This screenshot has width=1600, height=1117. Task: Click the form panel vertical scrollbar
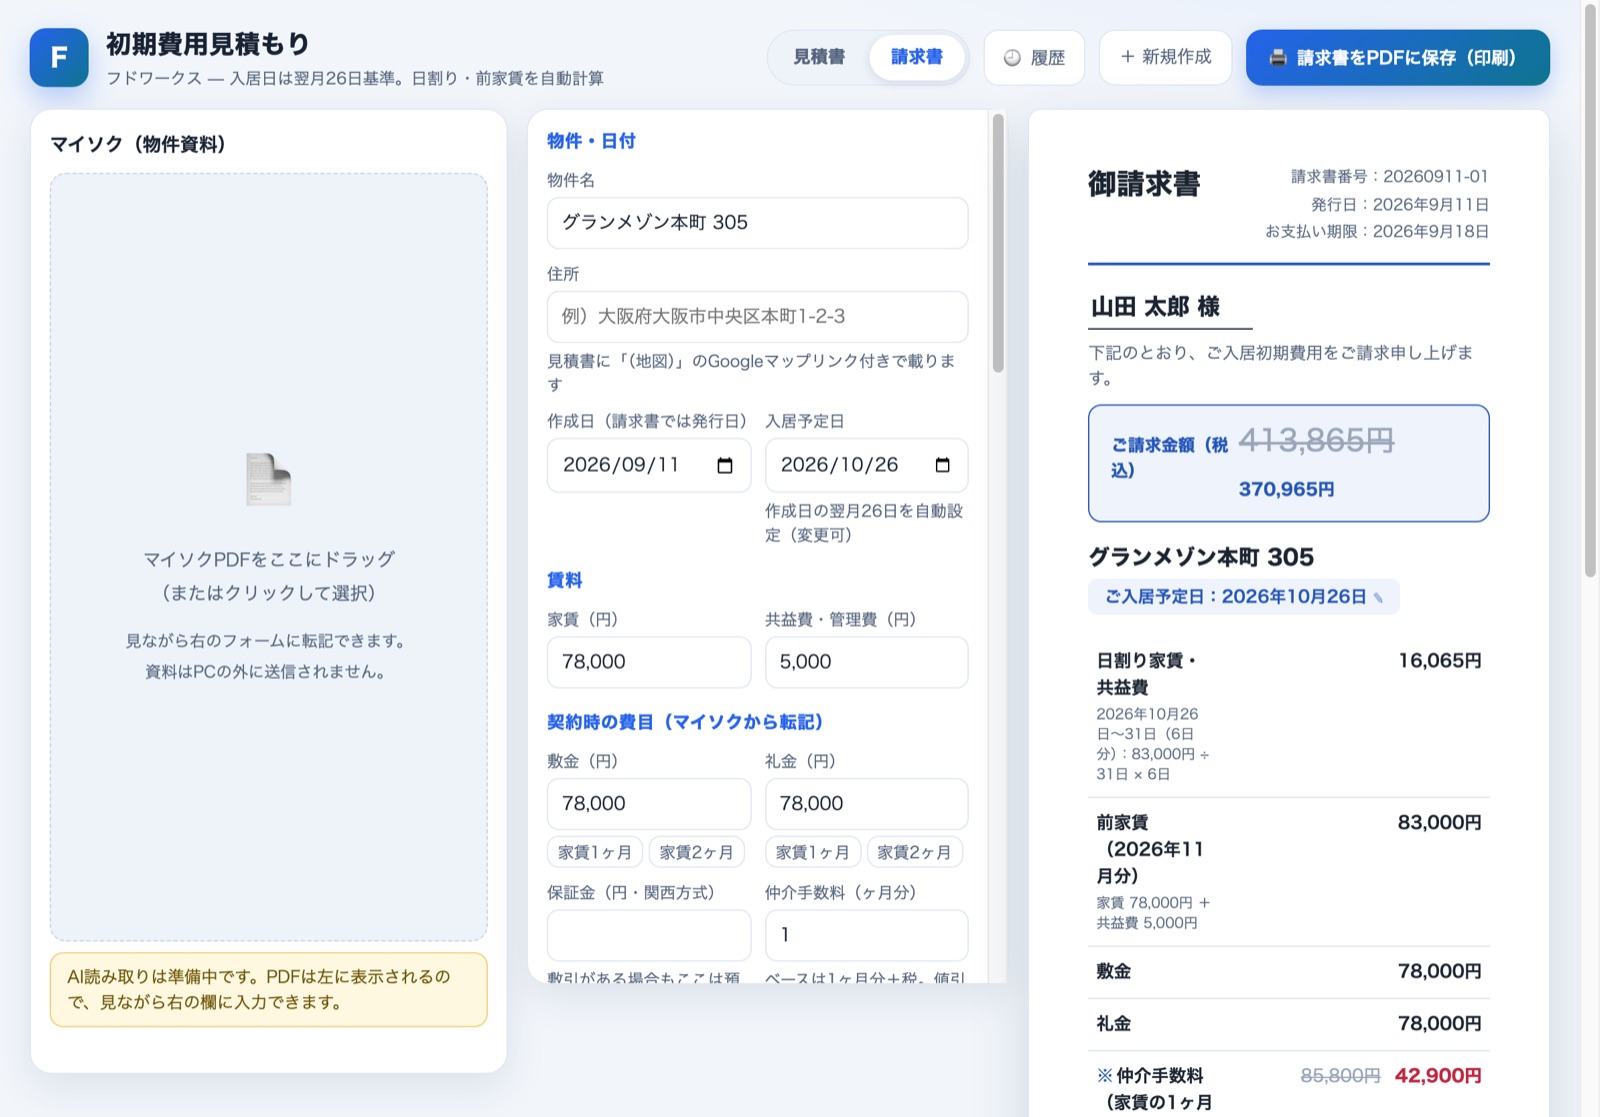pos(998,243)
